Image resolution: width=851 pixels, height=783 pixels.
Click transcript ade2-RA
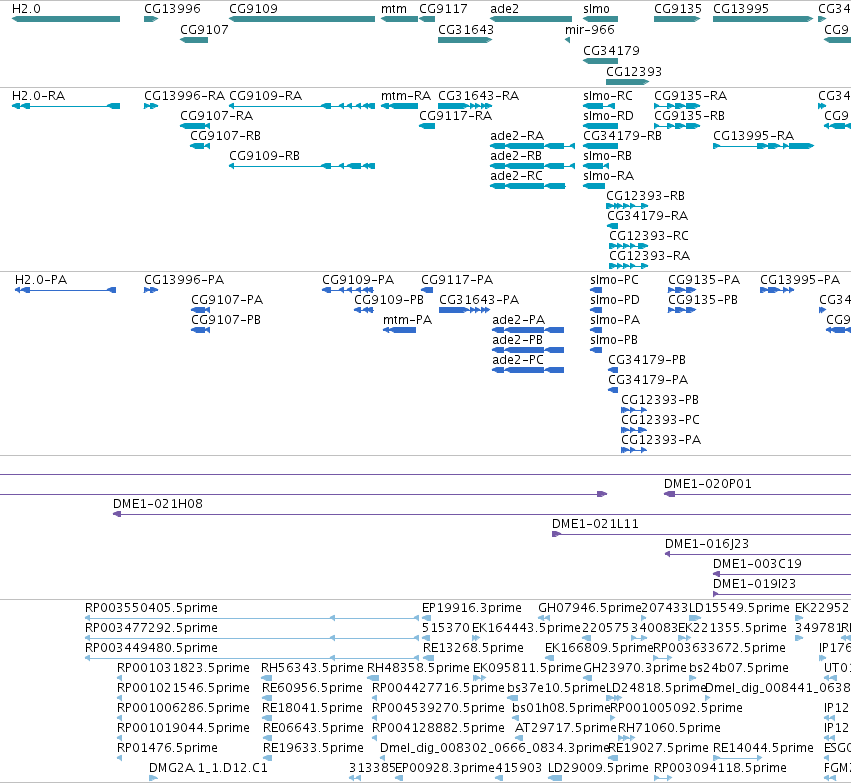(532, 145)
